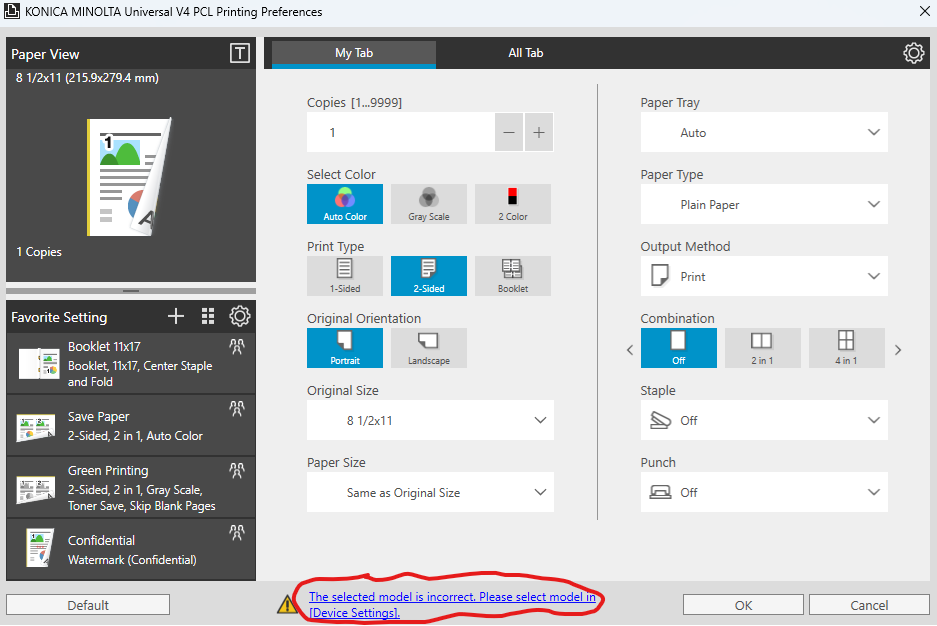Image resolution: width=937 pixels, height=626 pixels.
Task: Open the Staple options dropdown
Action: click(x=763, y=420)
